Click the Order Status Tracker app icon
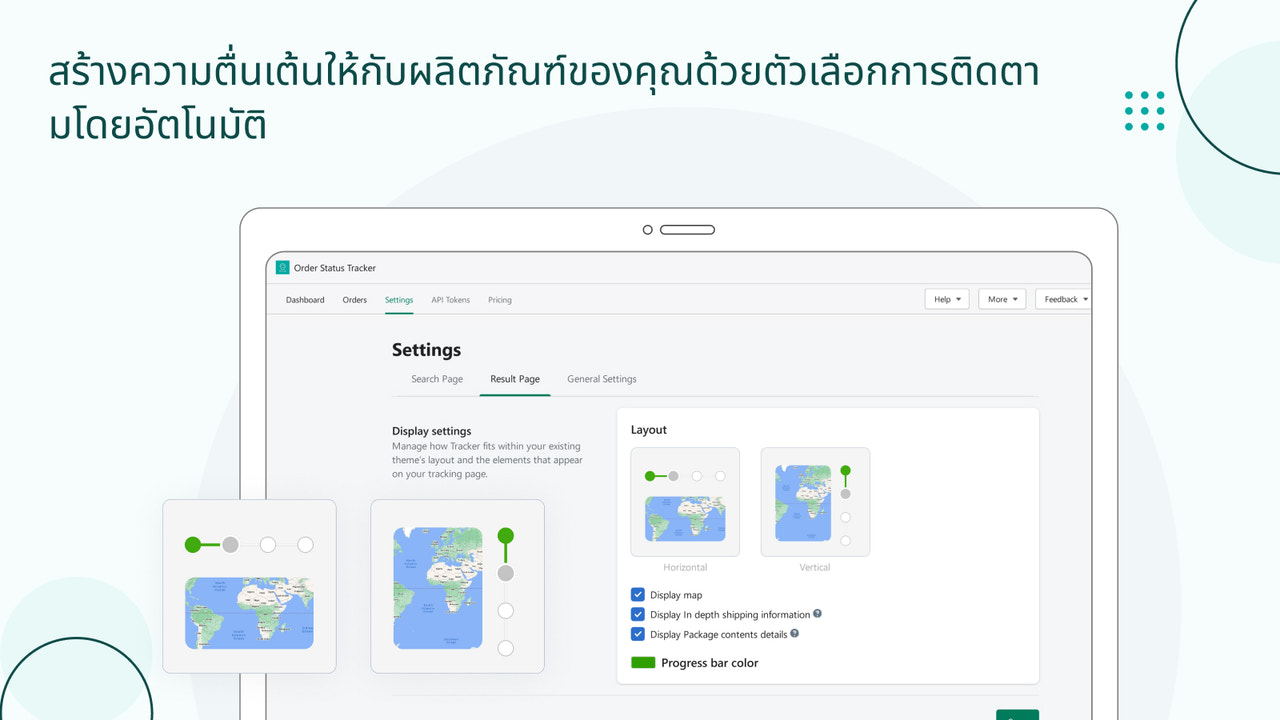The height and width of the screenshot is (720, 1280). pos(282,268)
